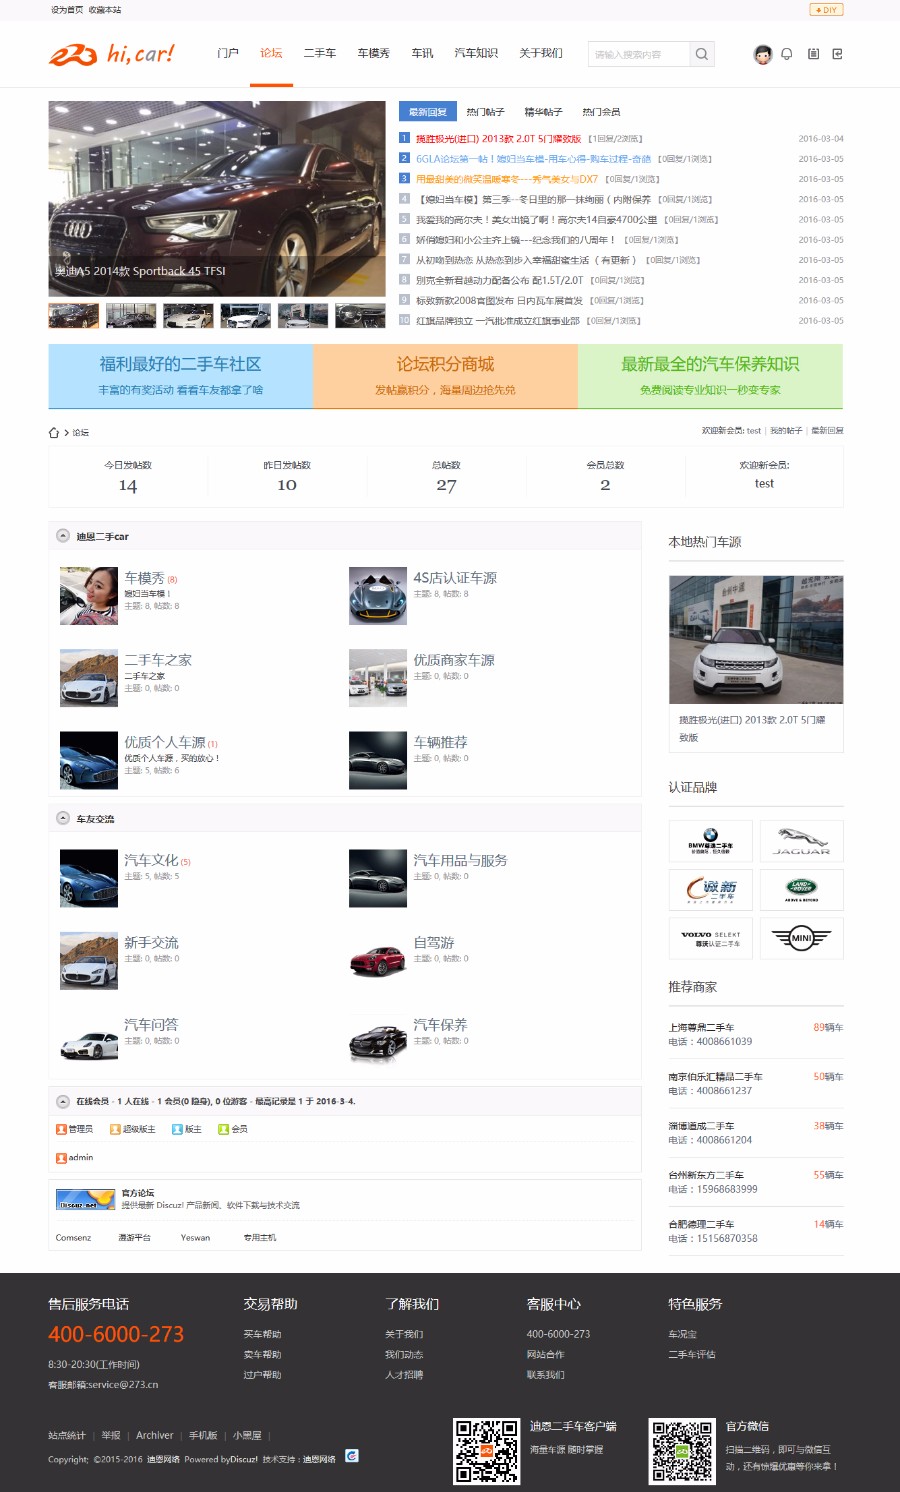Open the notification bell icon in header
900x1492 pixels.
(x=787, y=54)
